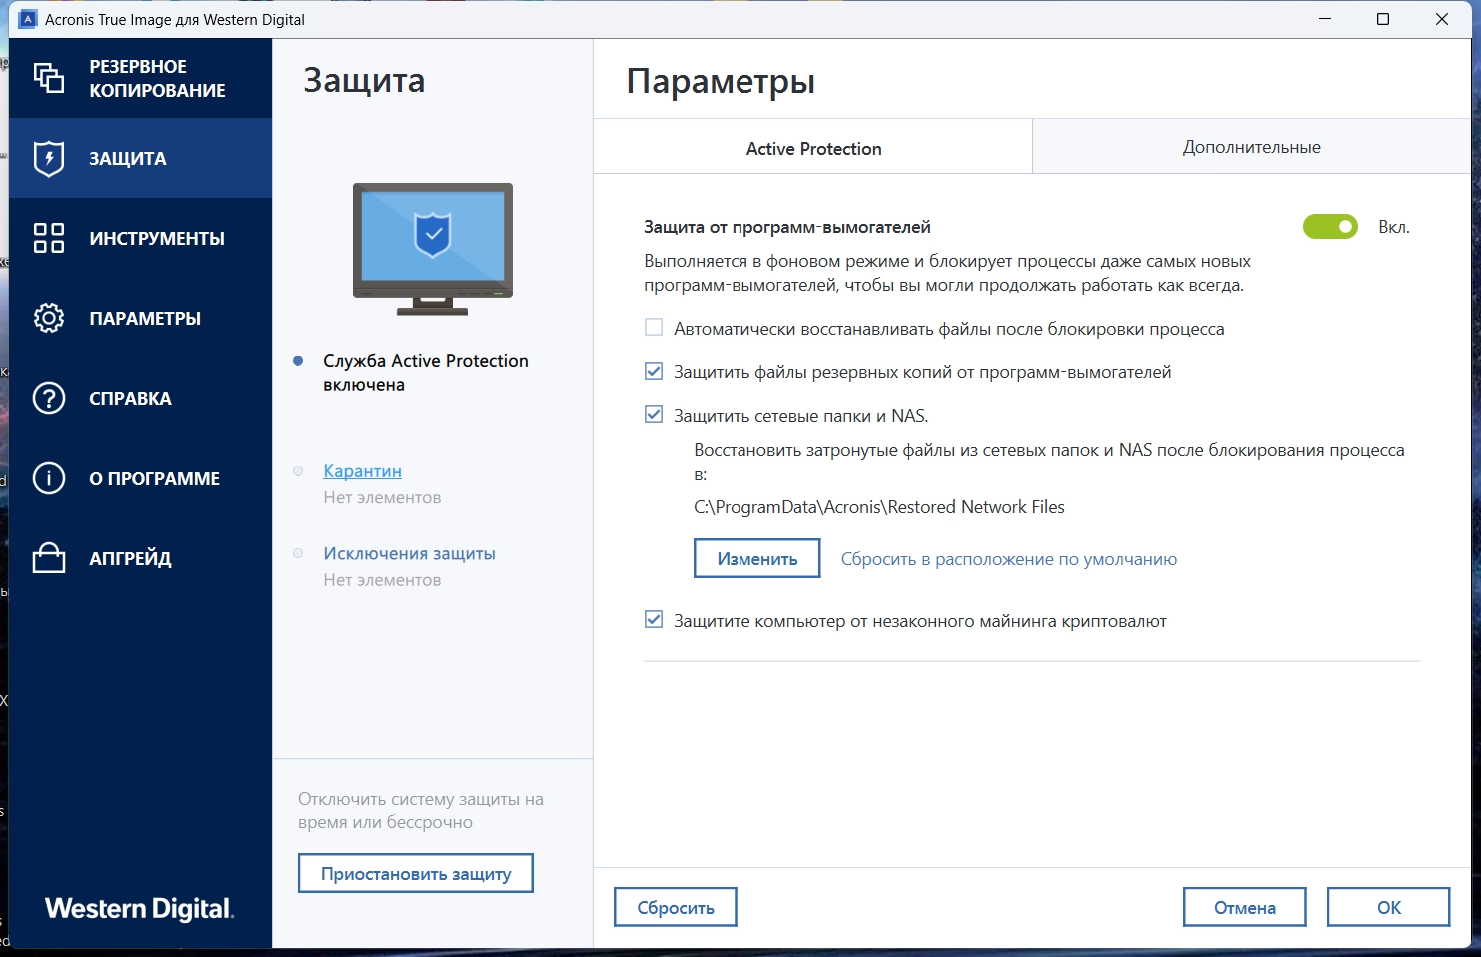Click Приостановить защиту button
Screen dimensions: 1481x957
click(416, 873)
